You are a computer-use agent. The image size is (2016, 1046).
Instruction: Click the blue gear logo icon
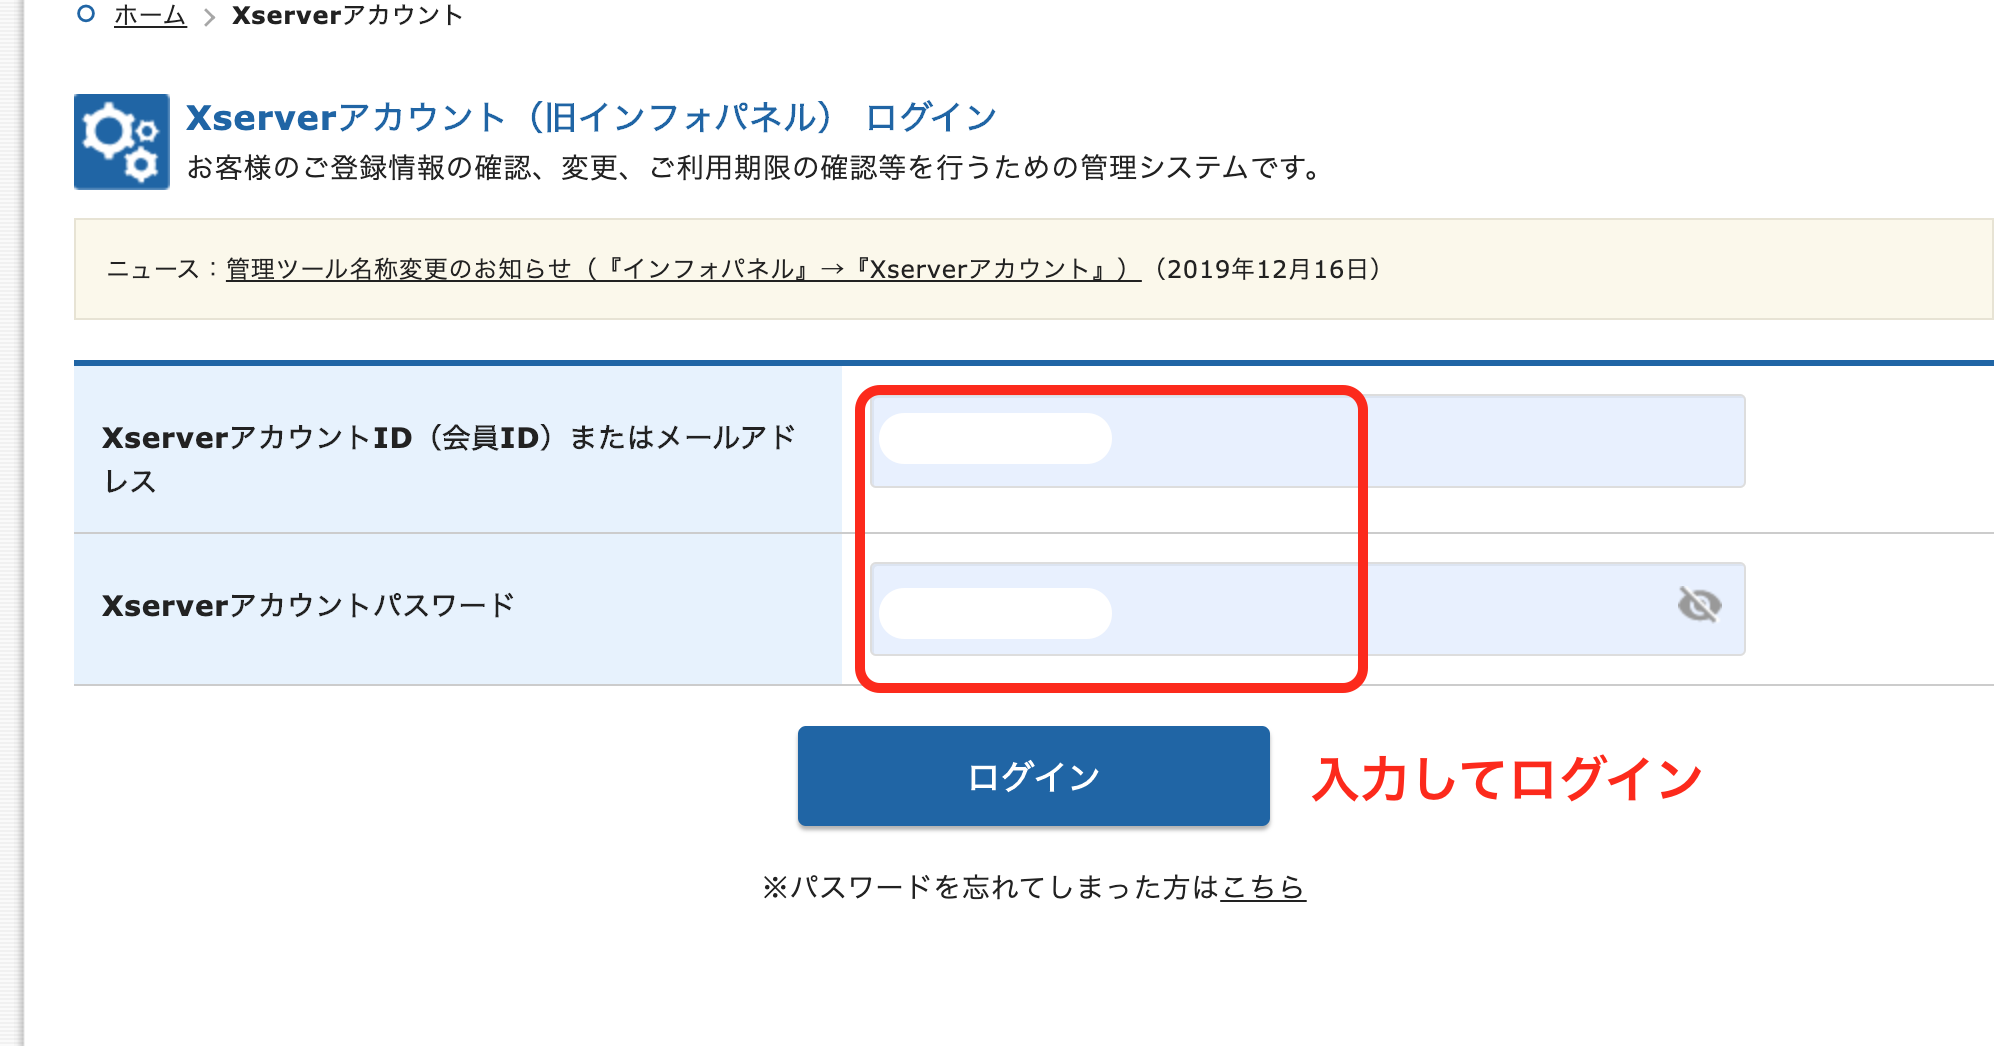(121, 141)
